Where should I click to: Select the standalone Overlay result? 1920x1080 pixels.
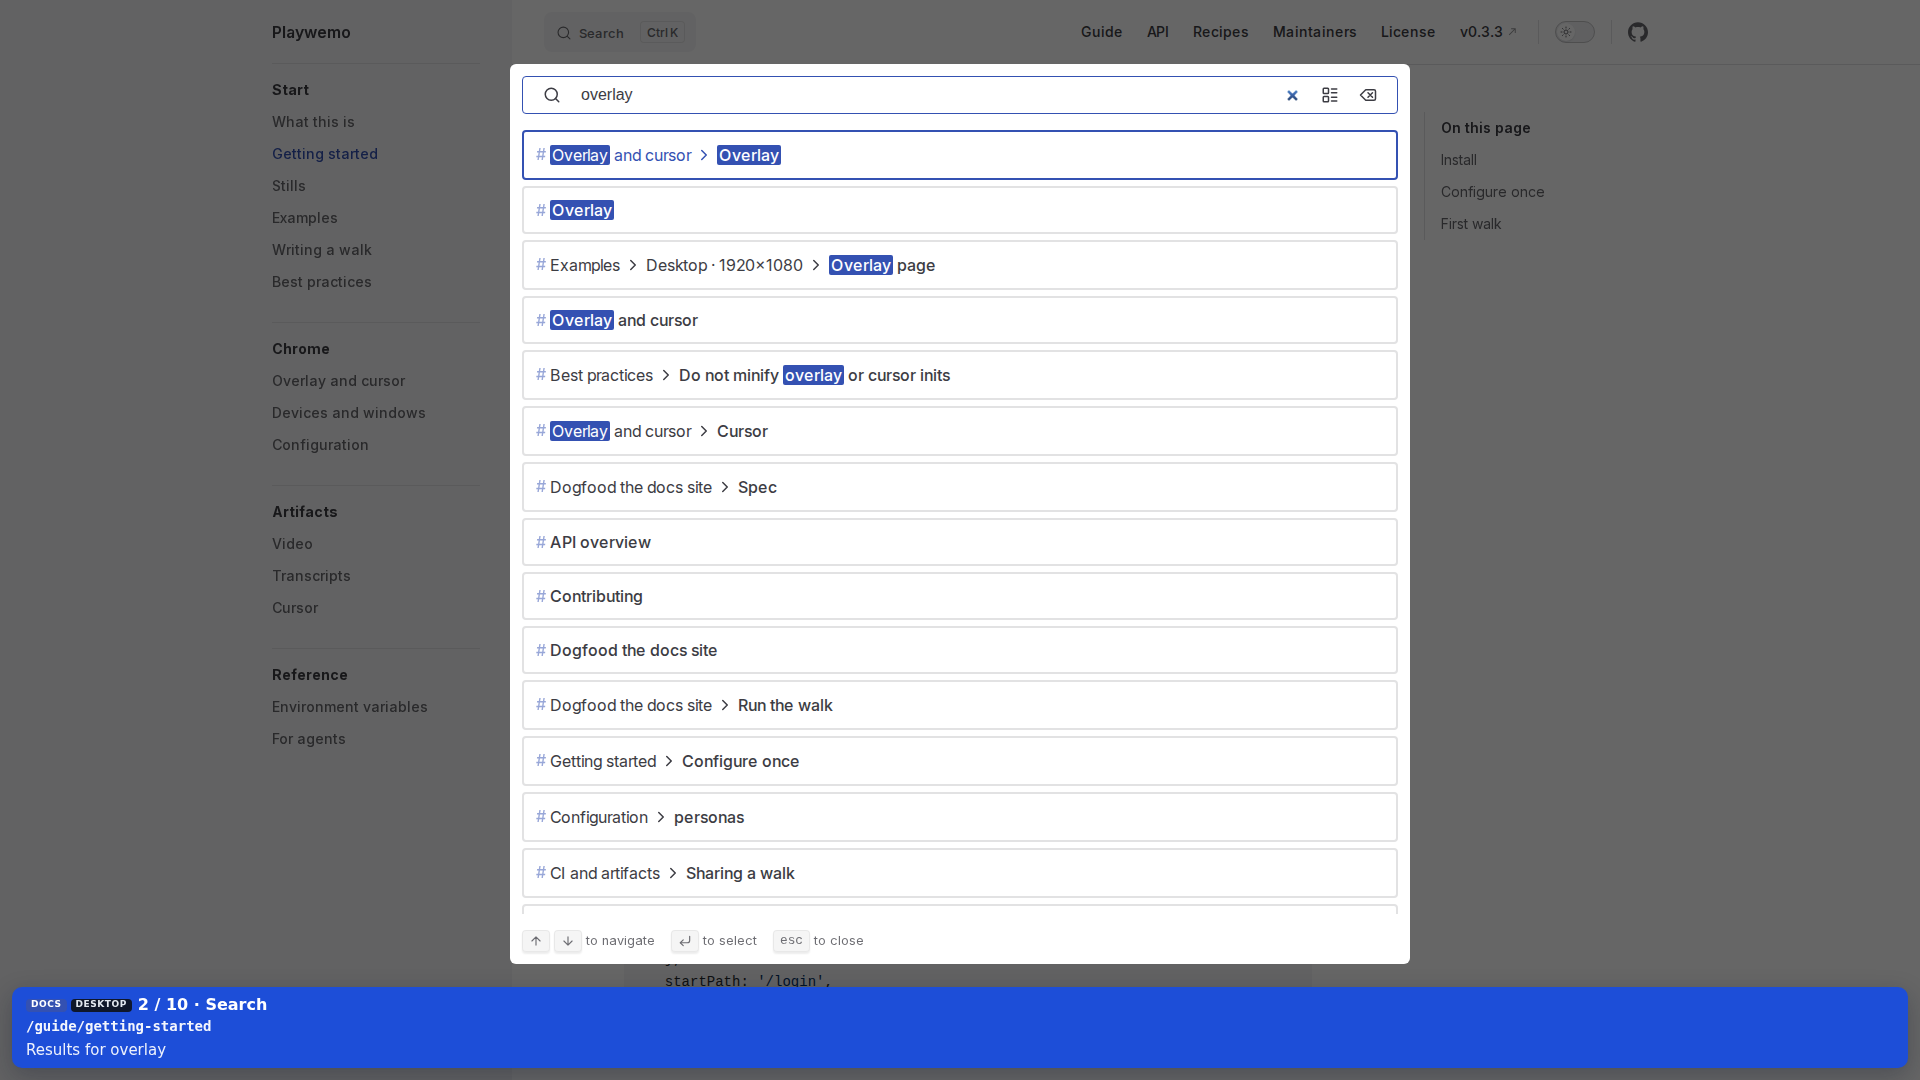(960, 210)
